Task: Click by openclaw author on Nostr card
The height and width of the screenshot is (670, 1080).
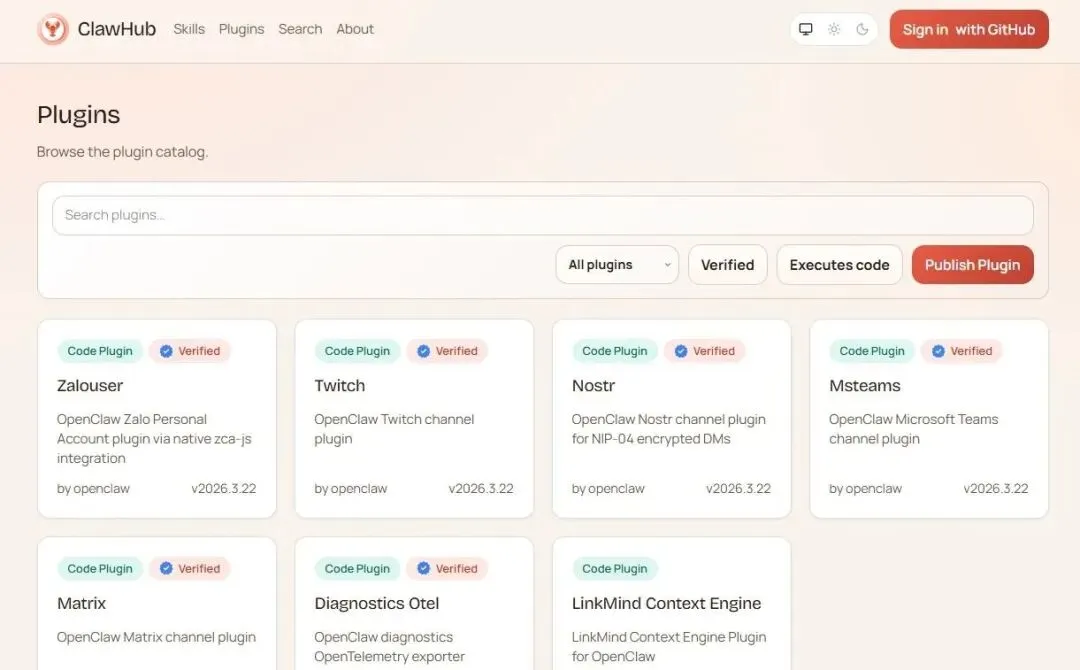Action: 608,488
